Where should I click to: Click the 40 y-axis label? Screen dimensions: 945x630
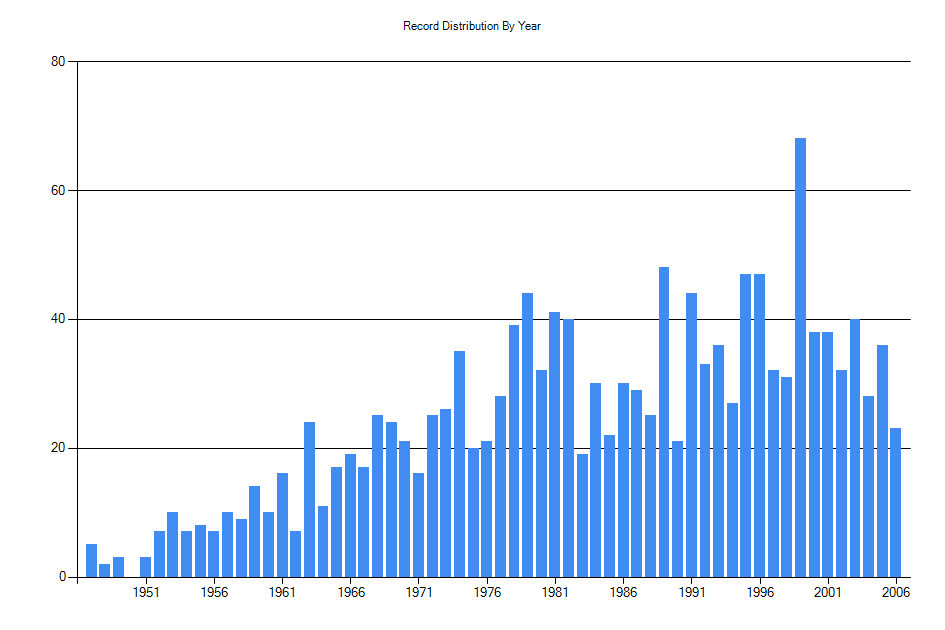click(x=58, y=320)
